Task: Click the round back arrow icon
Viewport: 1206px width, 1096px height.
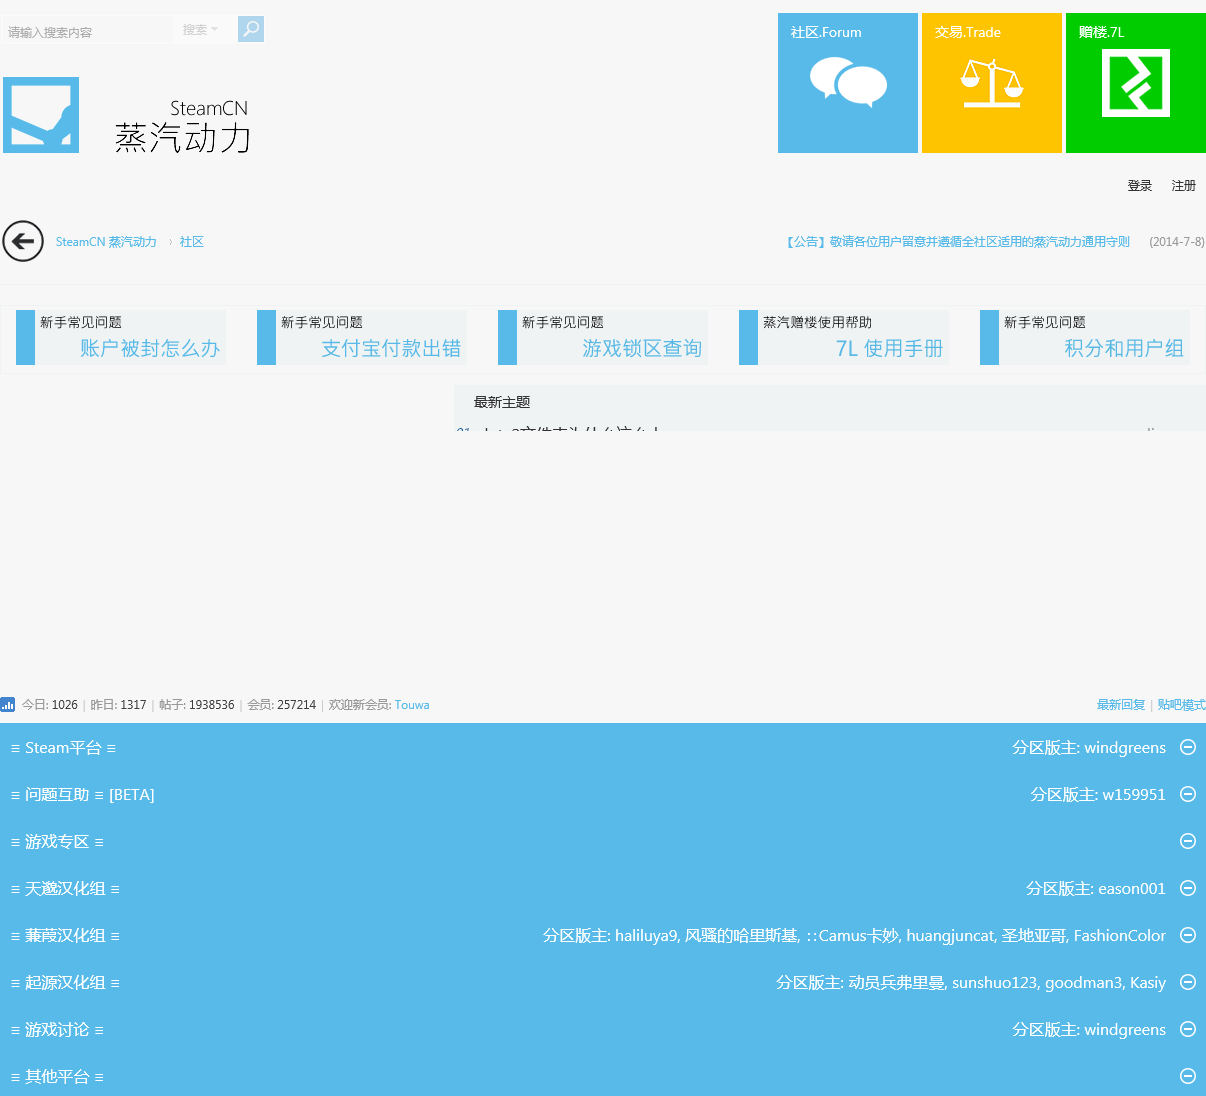Action: coord(23,241)
